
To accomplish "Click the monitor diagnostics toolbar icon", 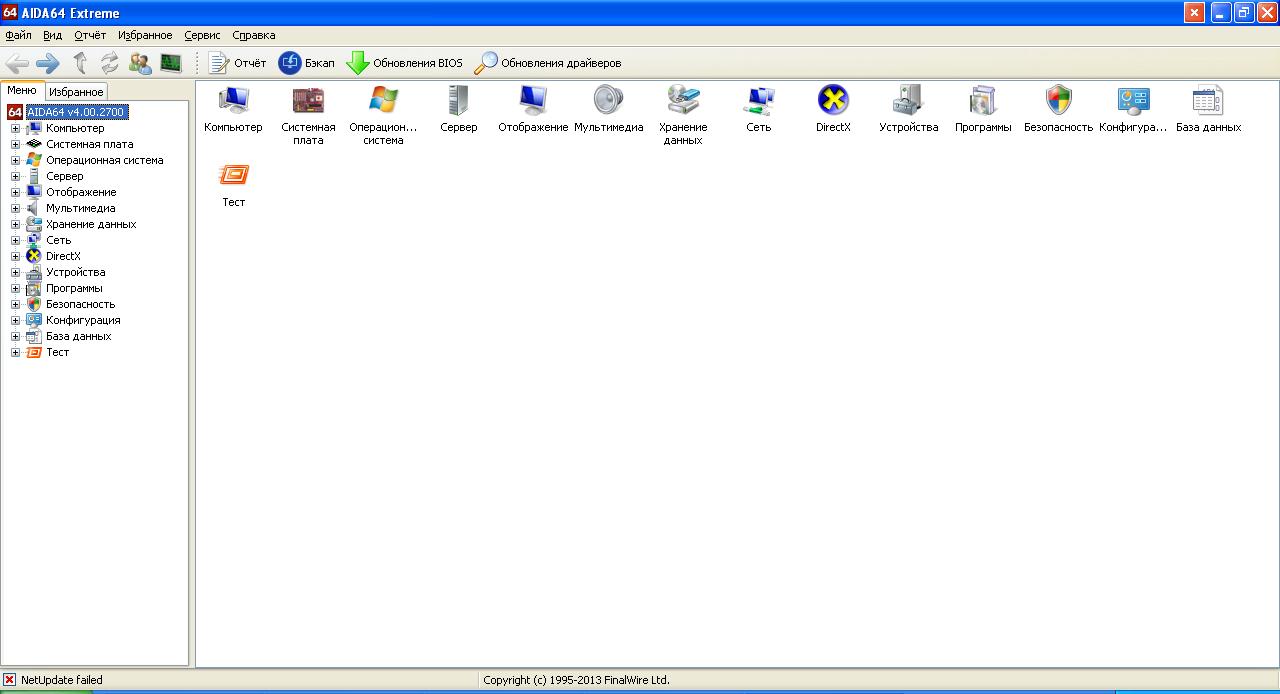I will click(171, 63).
